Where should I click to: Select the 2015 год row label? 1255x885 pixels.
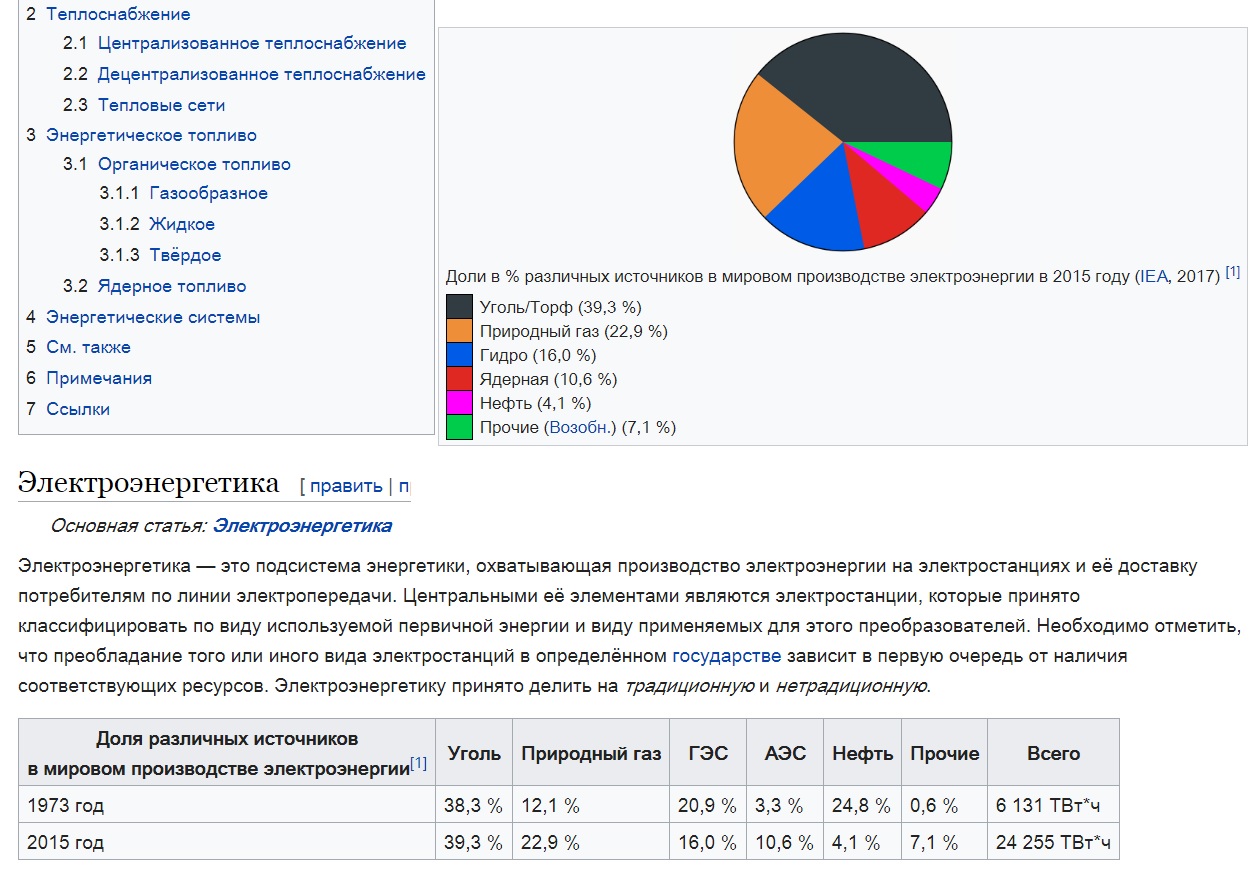pyautogui.click(x=65, y=842)
